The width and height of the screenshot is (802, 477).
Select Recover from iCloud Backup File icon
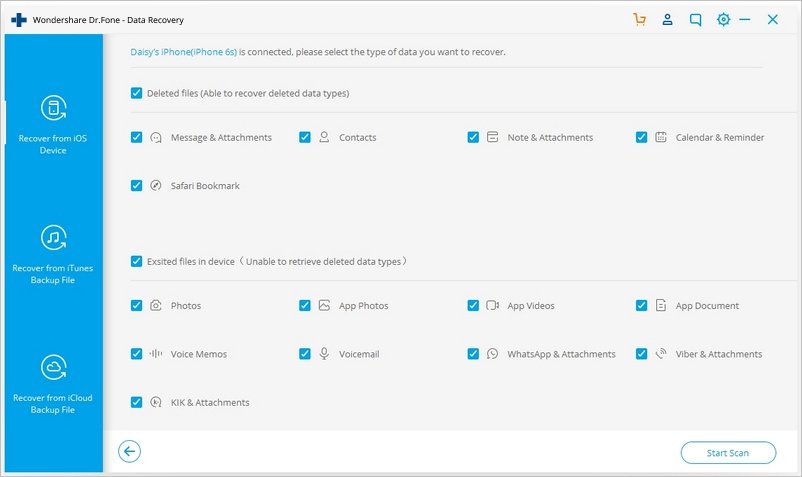[x=53, y=368]
